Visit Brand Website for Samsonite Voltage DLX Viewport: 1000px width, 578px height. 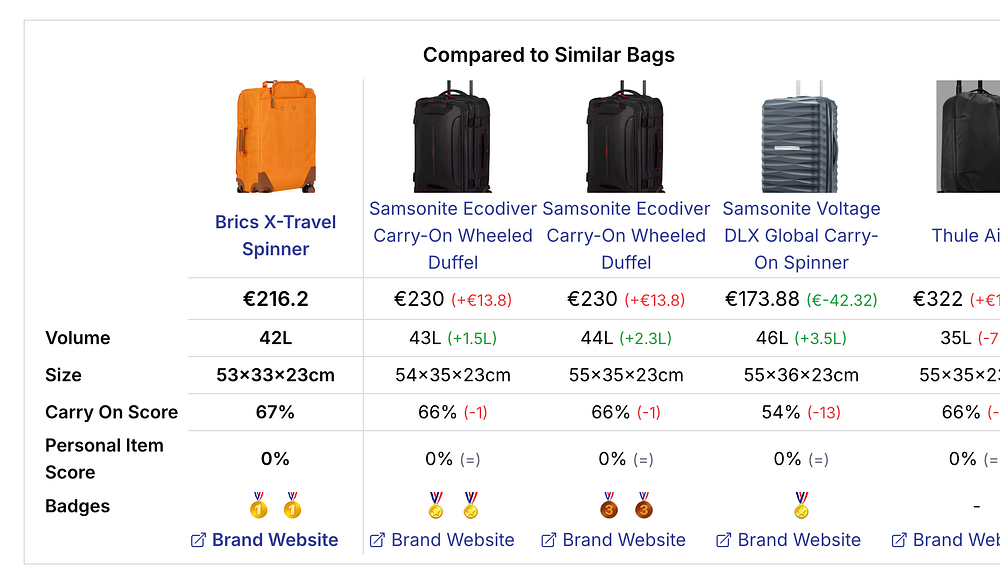point(799,540)
